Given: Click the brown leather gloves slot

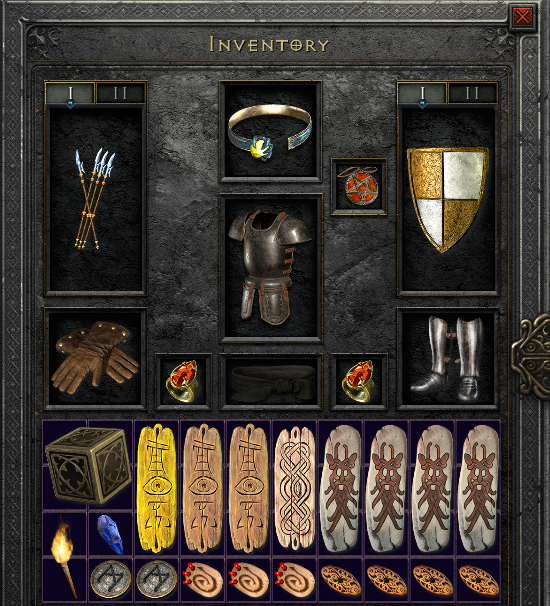Looking at the screenshot, I should [95, 358].
